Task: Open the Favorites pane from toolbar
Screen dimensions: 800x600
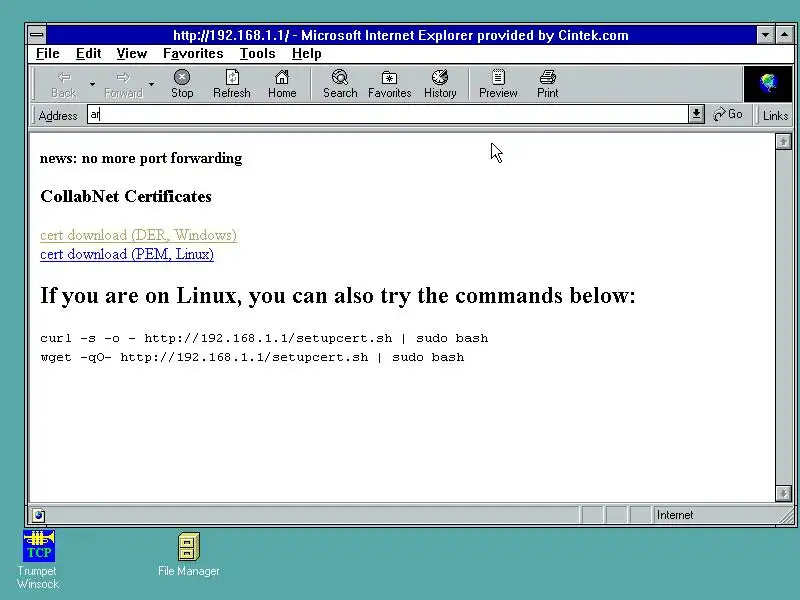Action: click(389, 84)
